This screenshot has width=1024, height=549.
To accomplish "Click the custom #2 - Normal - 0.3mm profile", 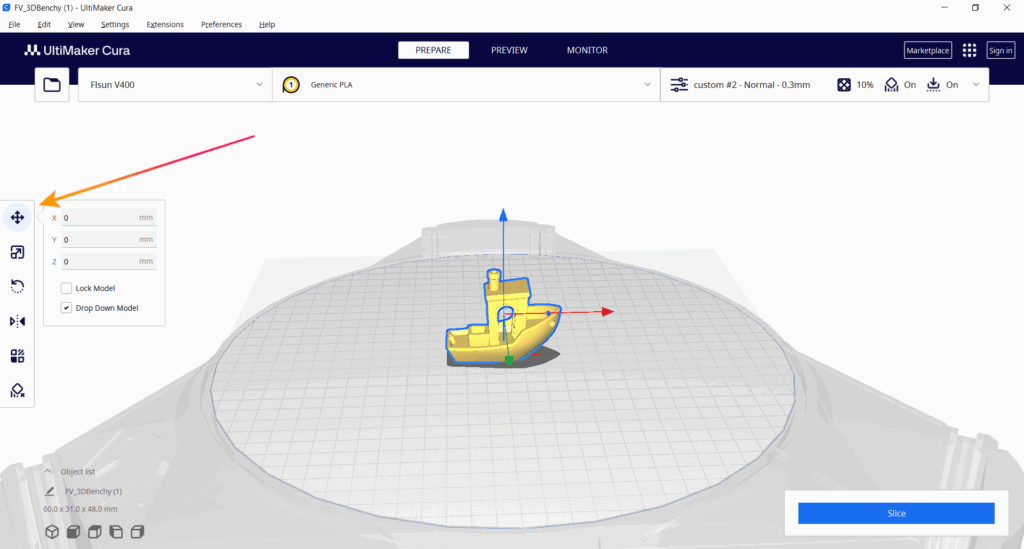I will point(752,85).
